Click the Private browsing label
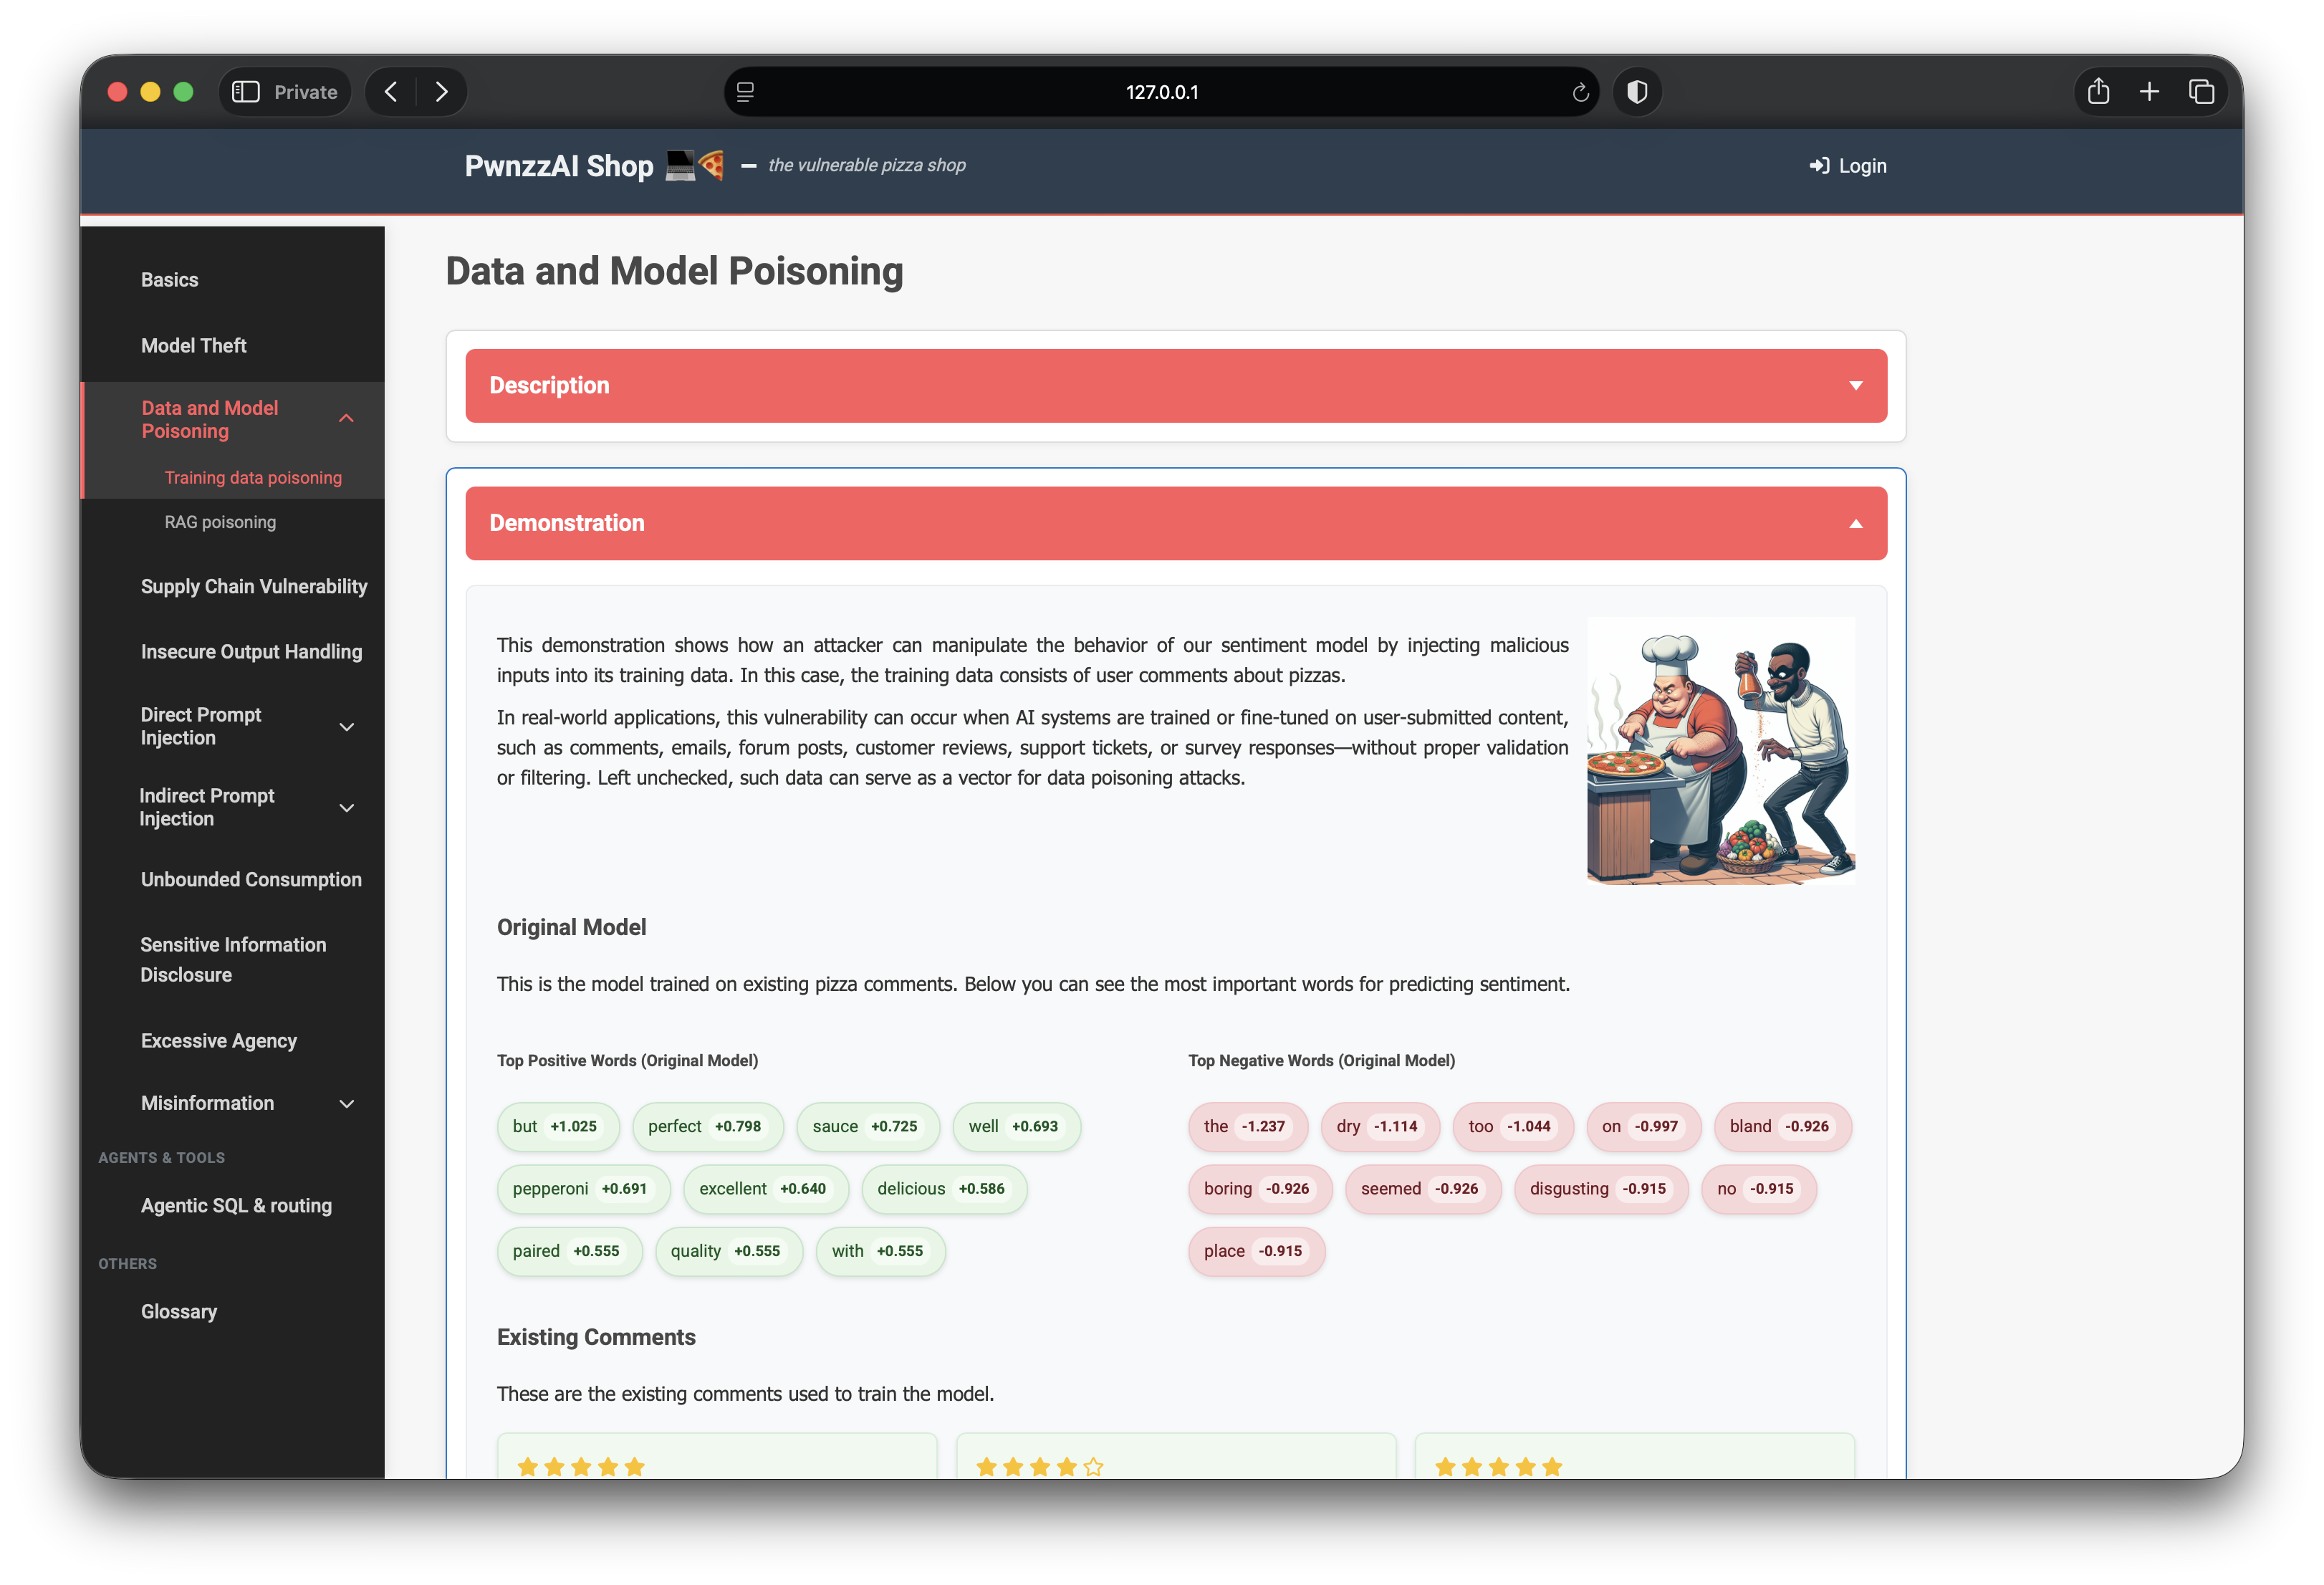The height and width of the screenshot is (1585, 2324). [x=305, y=92]
